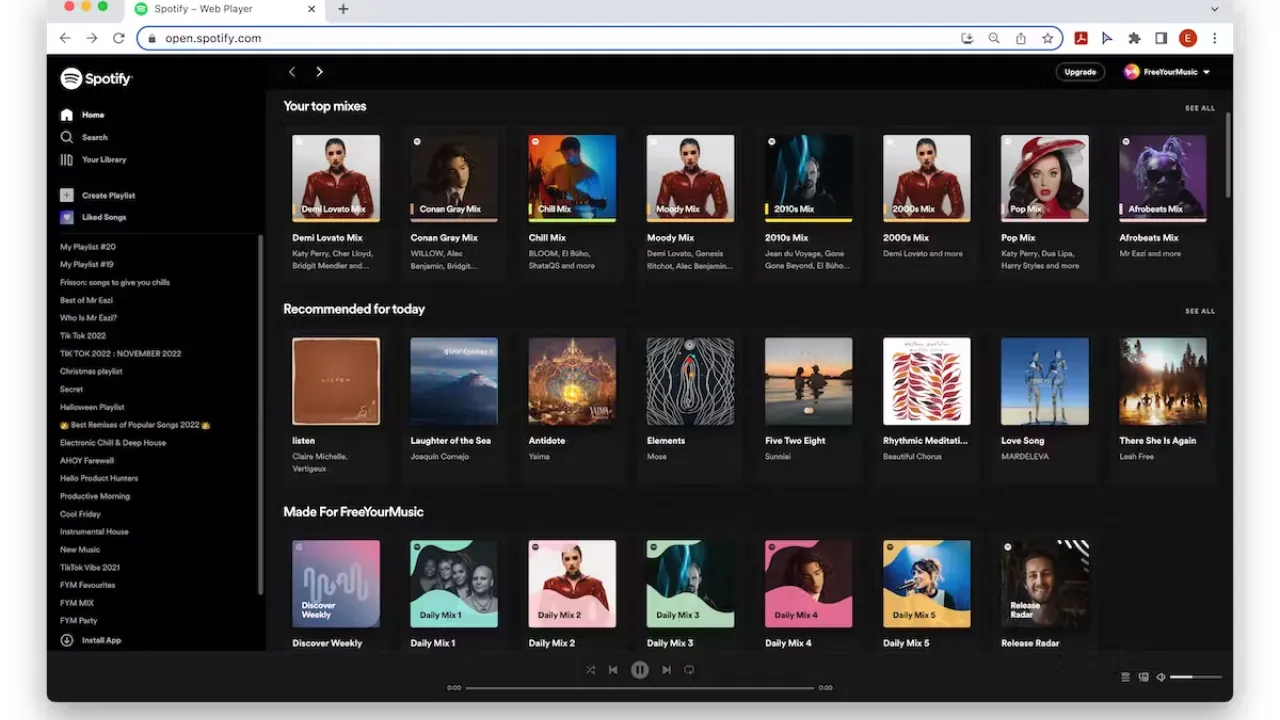Select the Spotify – Web Player tab
The image size is (1280, 720).
click(225, 10)
